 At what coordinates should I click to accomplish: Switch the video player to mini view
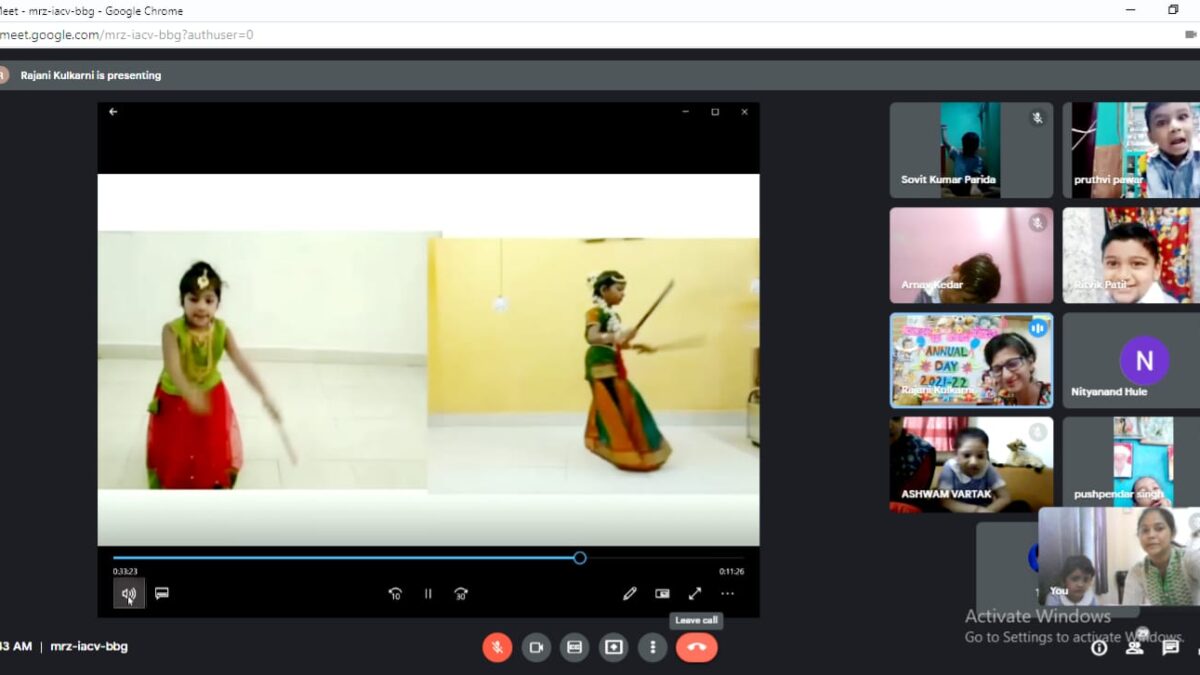[662, 594]
